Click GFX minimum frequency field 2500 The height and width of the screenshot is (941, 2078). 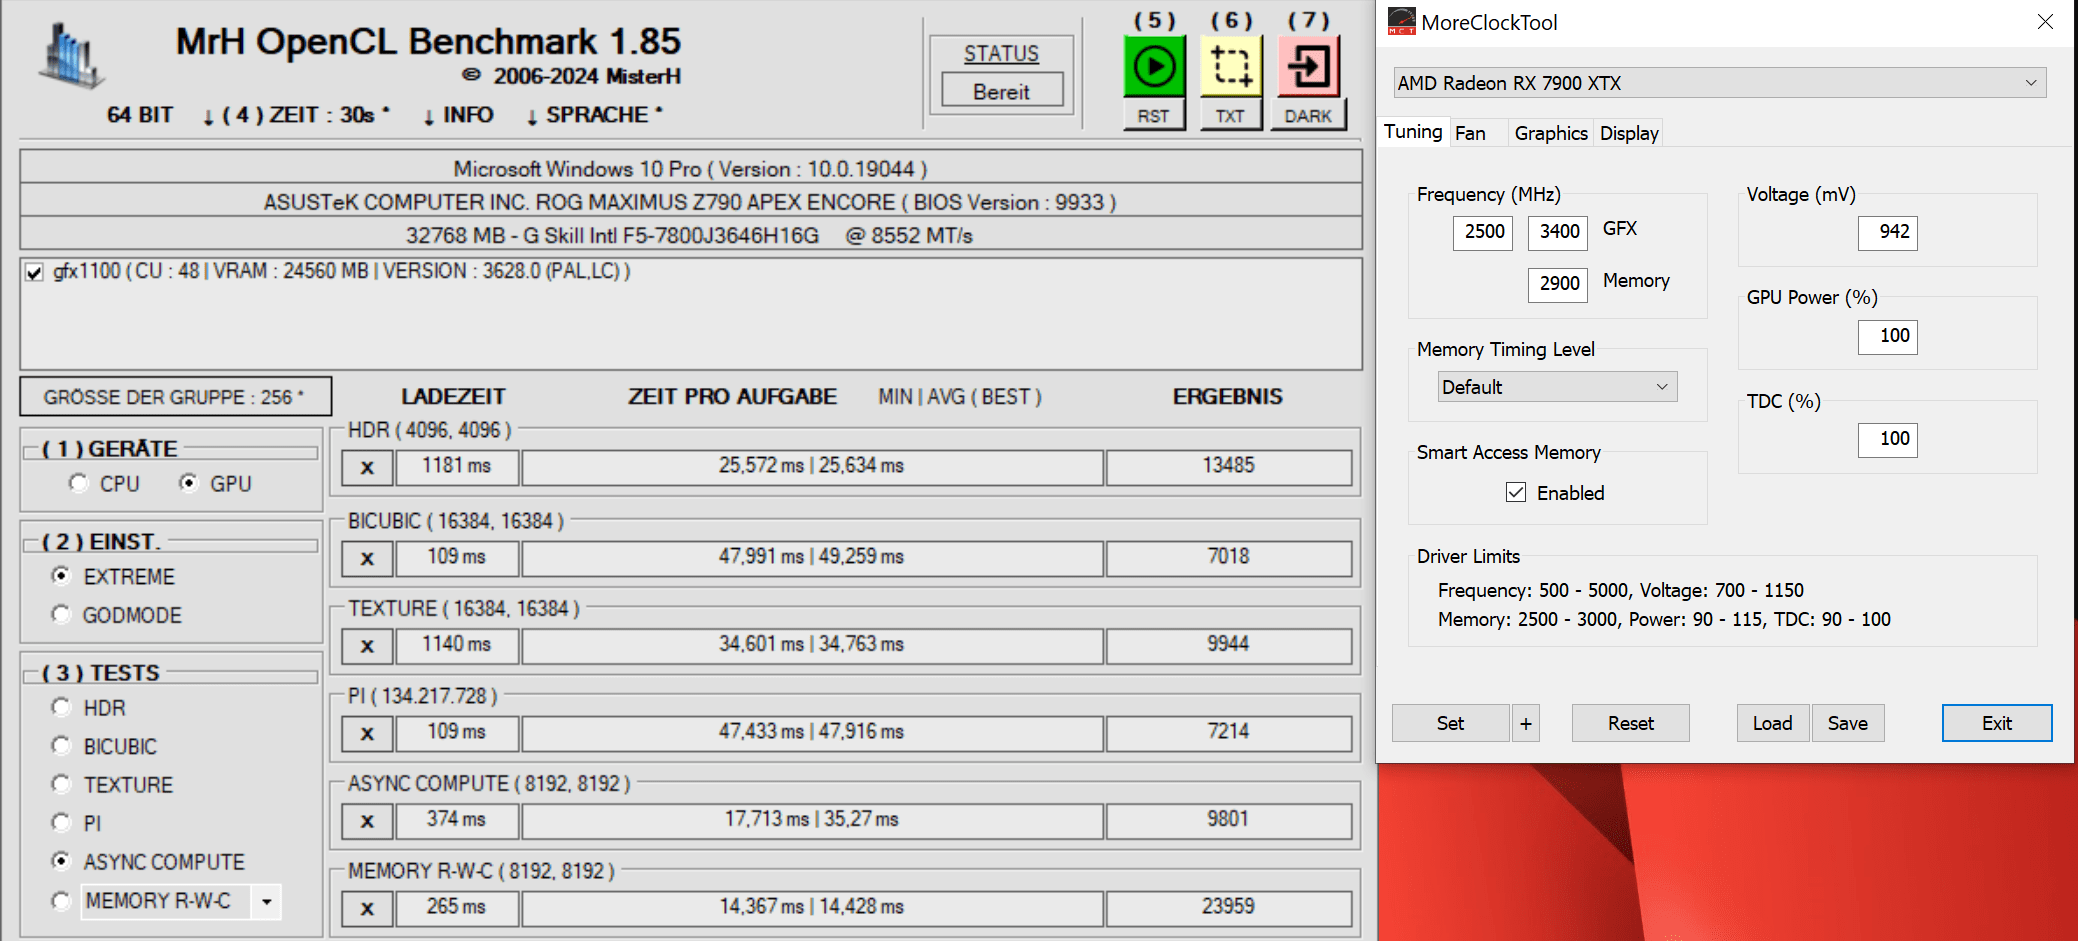1483,232
